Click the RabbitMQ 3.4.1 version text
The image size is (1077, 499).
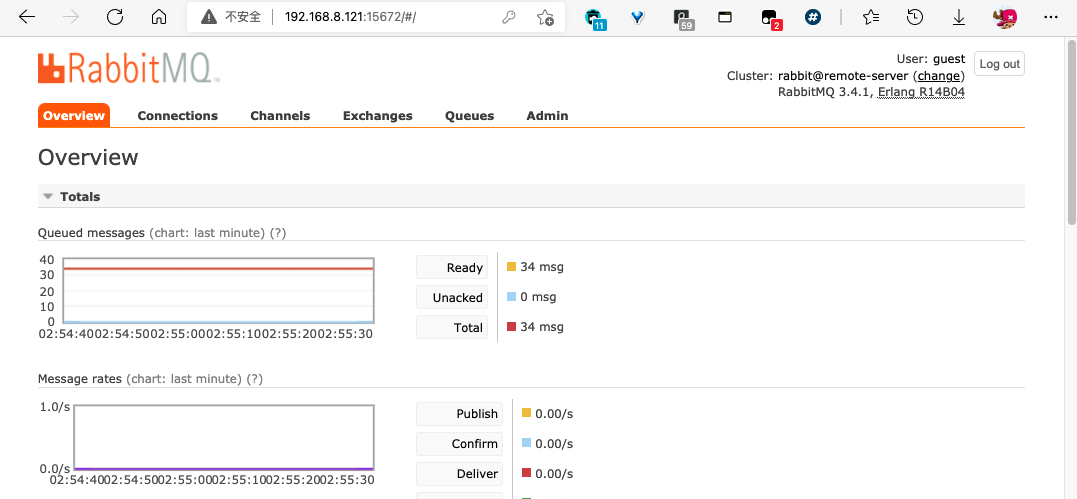point(824,92)
